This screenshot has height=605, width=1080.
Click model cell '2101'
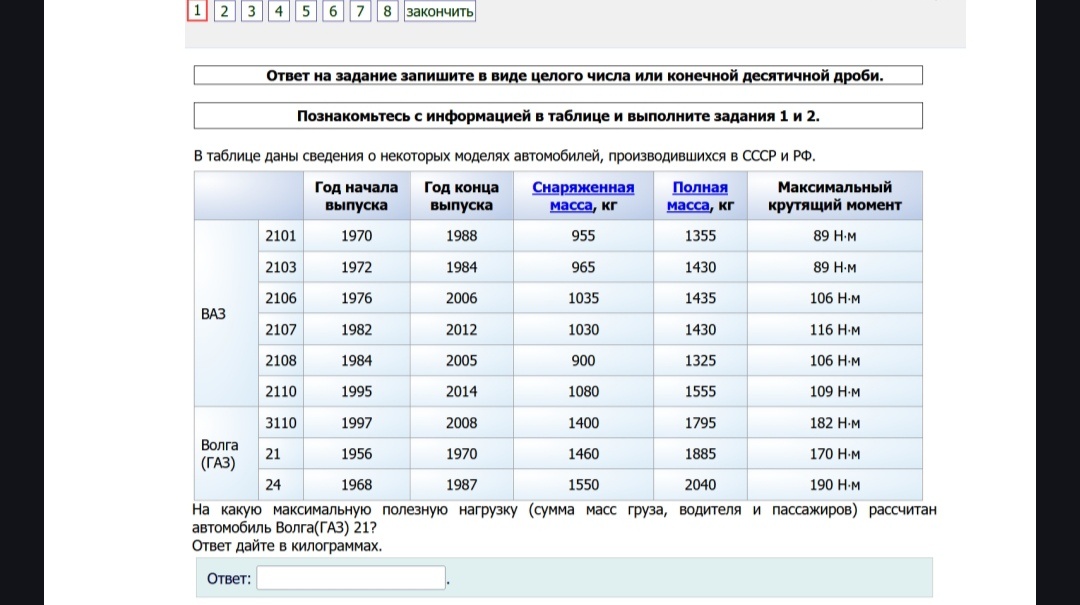tap(281, 236)
